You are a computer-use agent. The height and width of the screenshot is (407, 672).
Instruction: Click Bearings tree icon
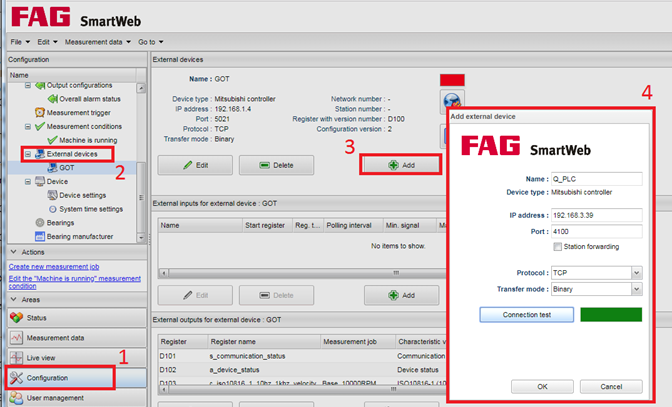click(x=40, y=223)
